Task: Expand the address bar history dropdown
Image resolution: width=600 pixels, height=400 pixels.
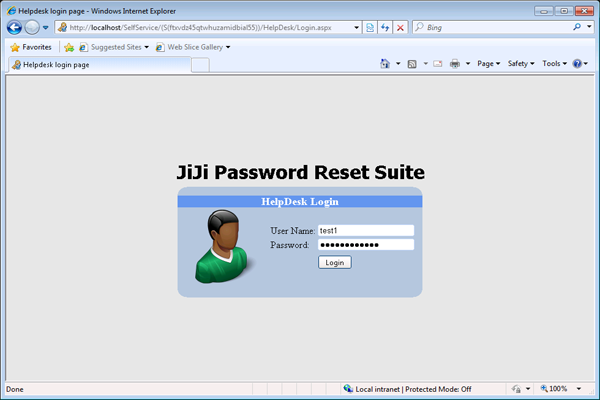Action: click(356, 28)
